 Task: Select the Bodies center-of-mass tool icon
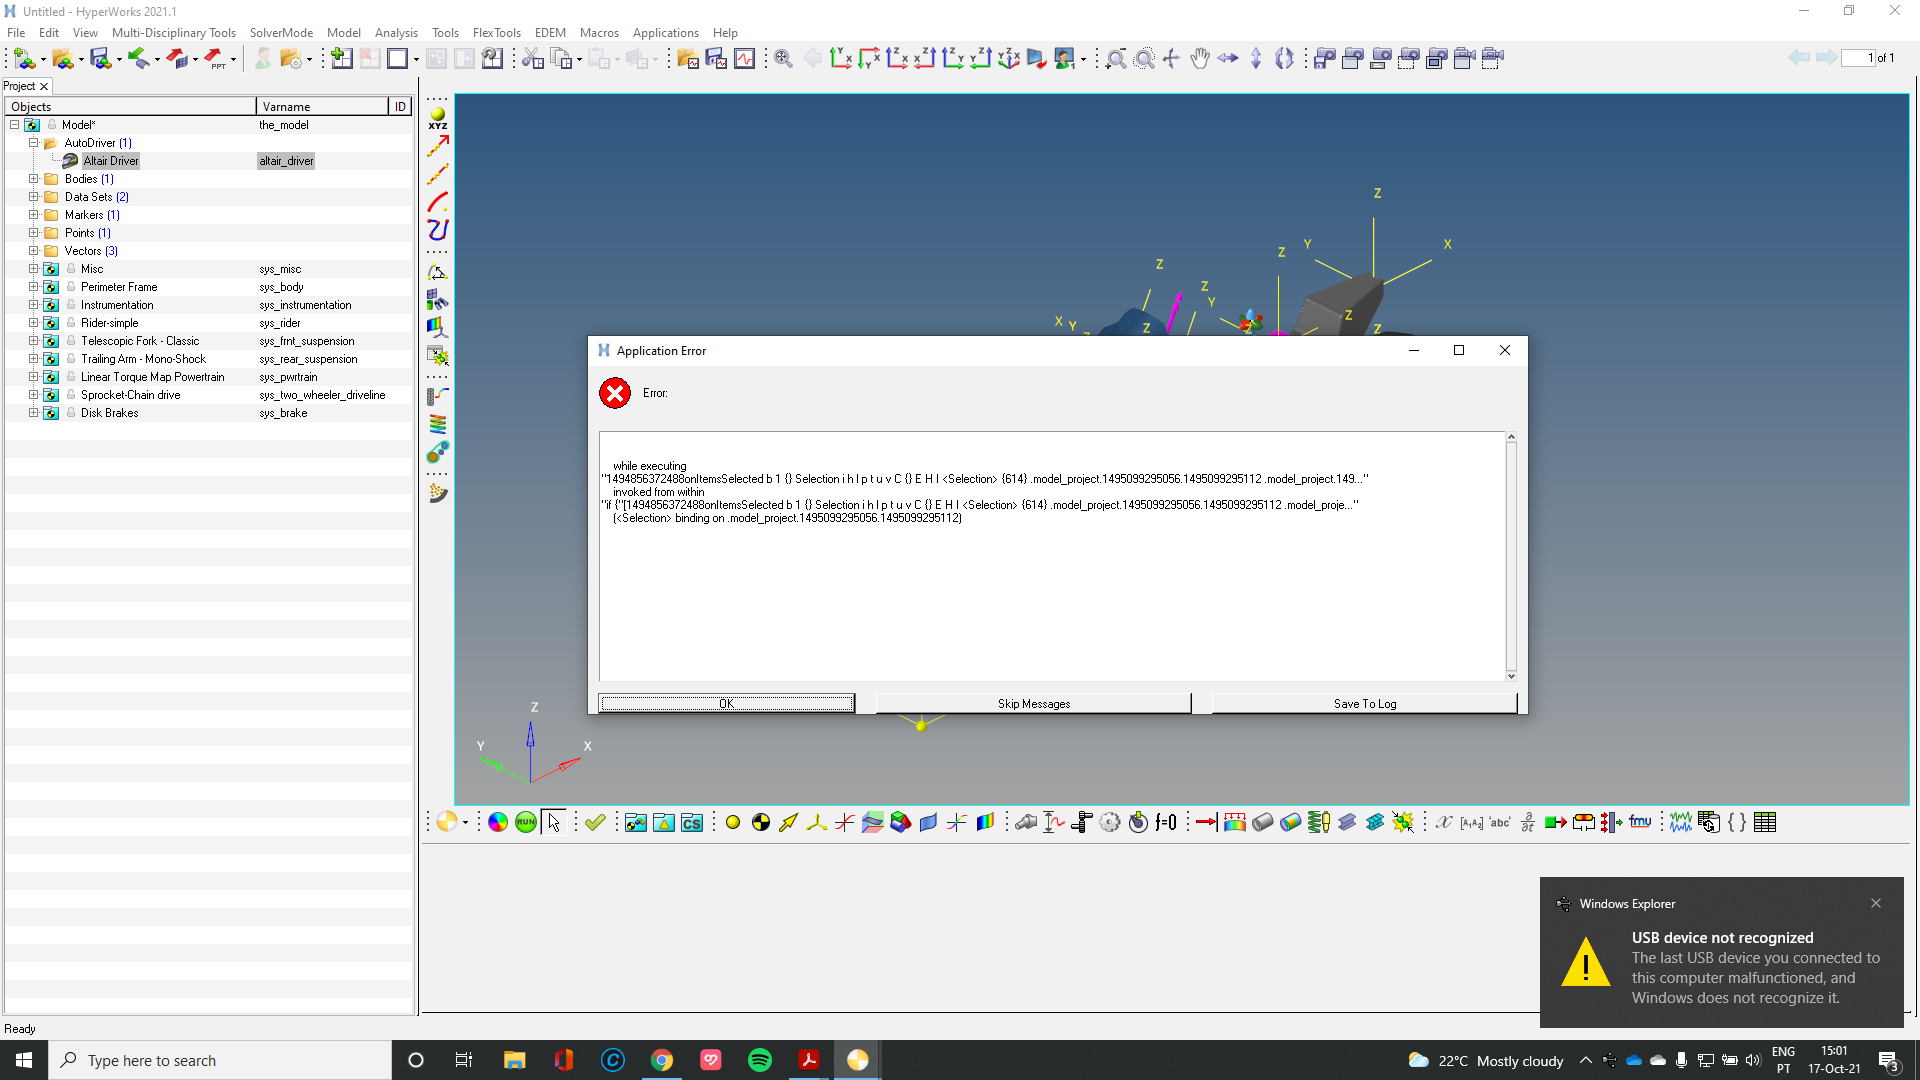click(761, 822)
